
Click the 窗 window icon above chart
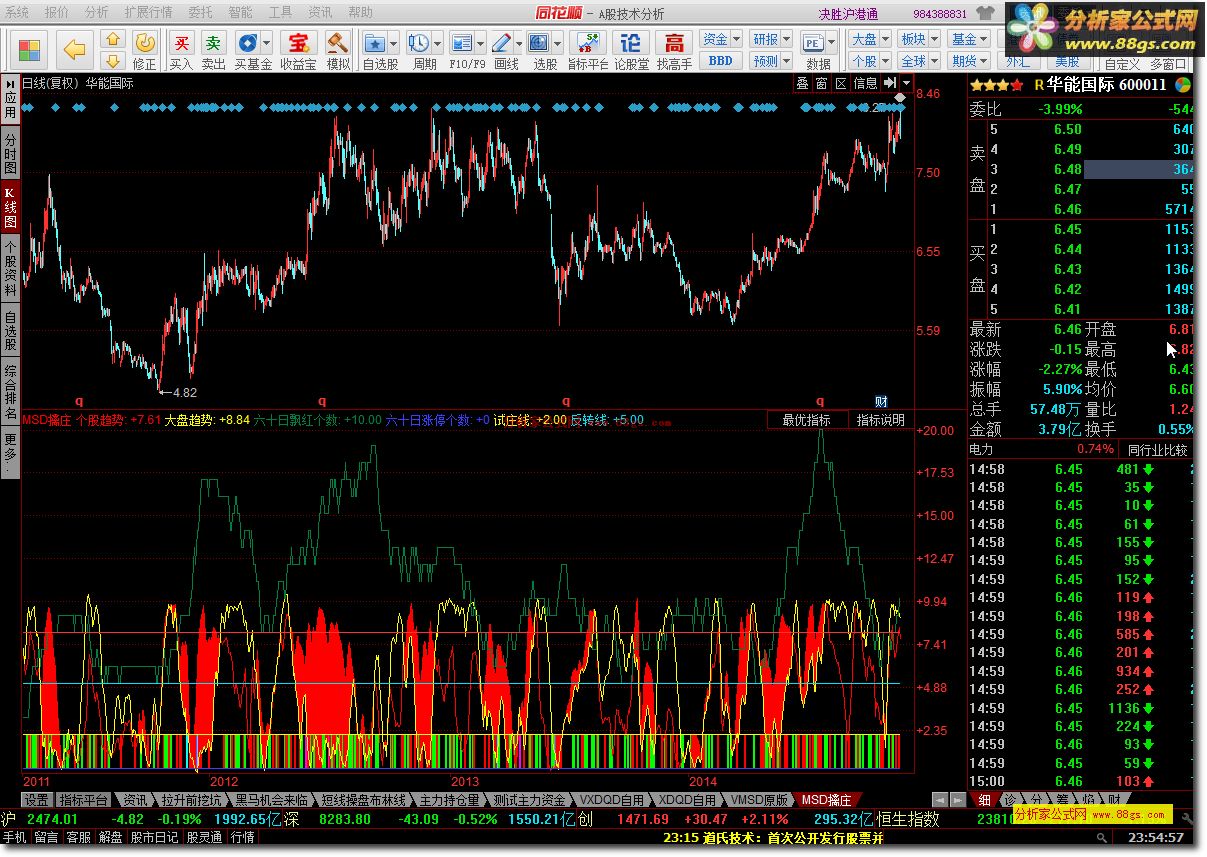pos(821,83)
